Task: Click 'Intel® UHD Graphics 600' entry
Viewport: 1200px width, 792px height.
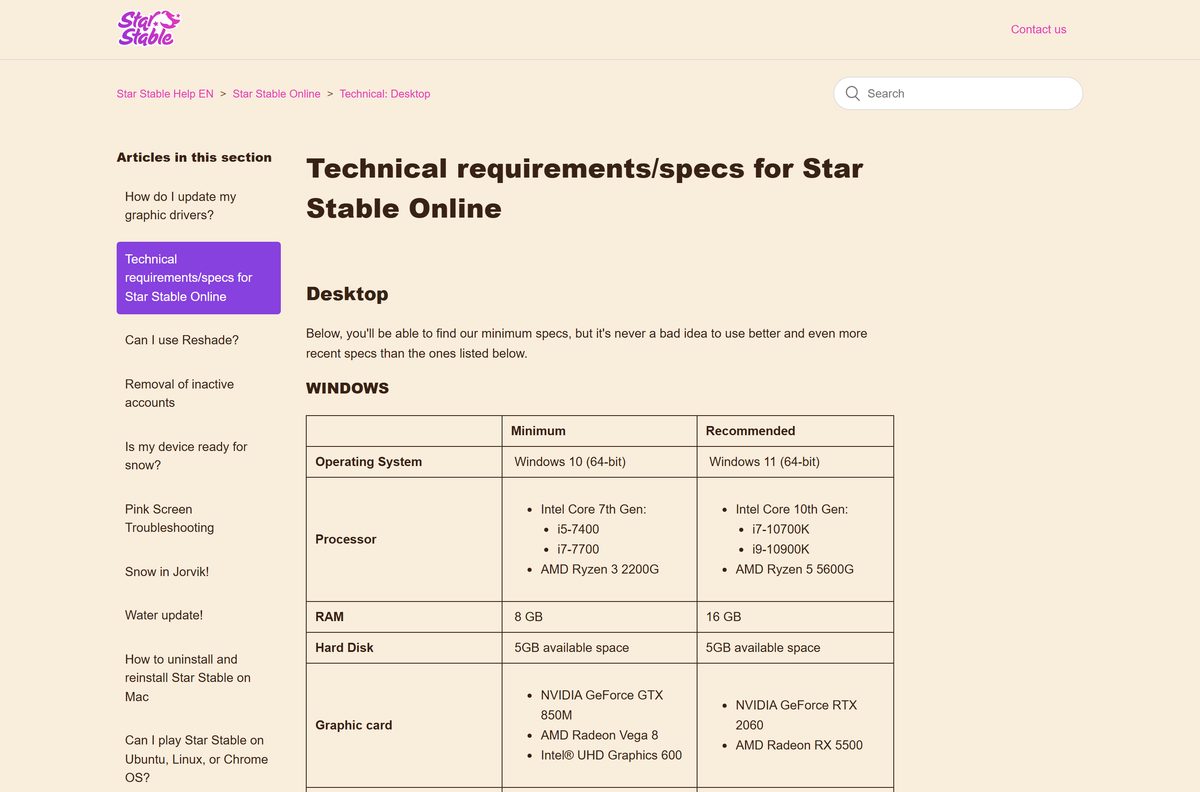Action: (x=611, y=755)
